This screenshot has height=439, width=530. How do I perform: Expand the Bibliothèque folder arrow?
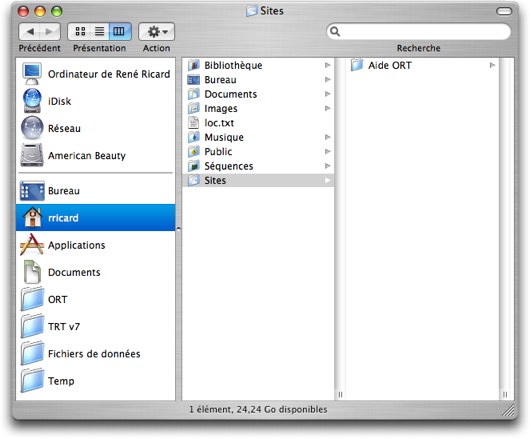point(327,65)
